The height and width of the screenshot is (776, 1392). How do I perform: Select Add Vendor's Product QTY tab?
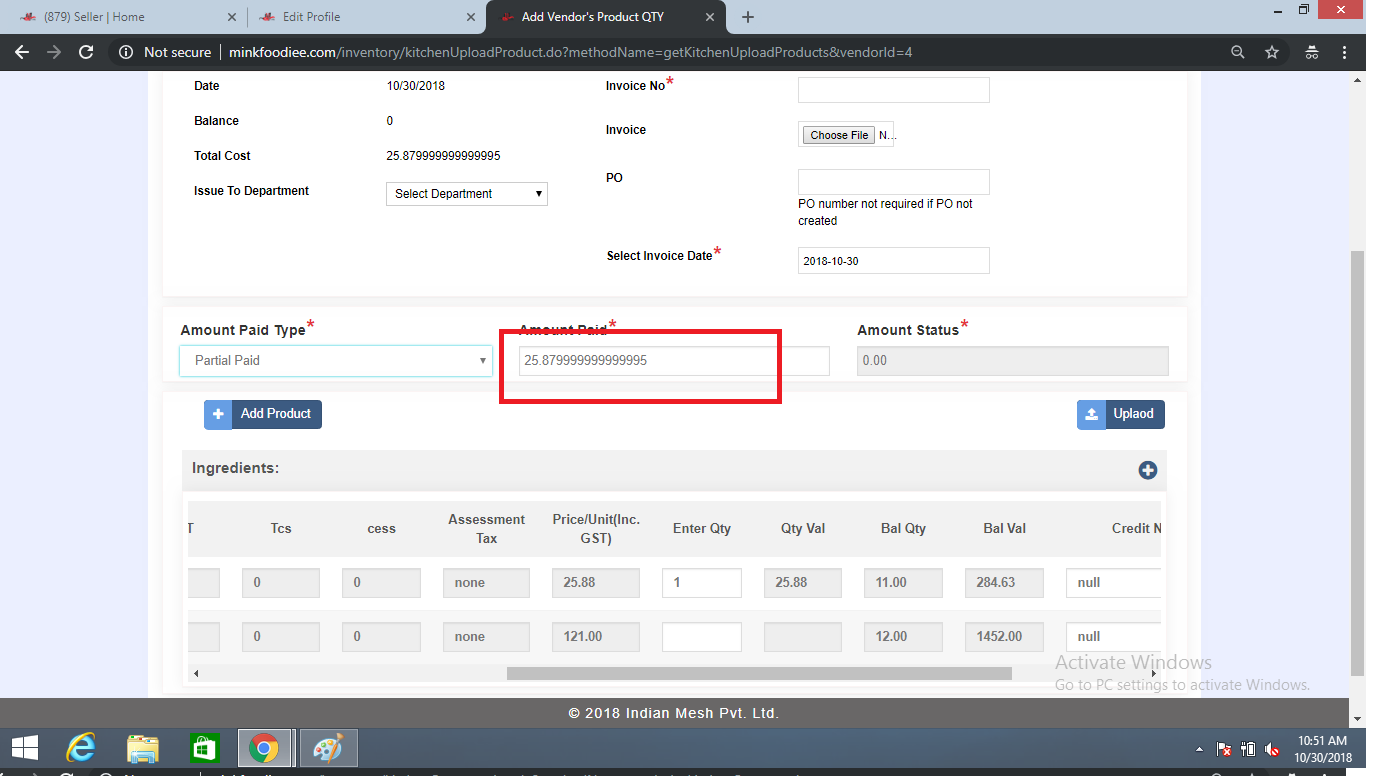point(605,17)
